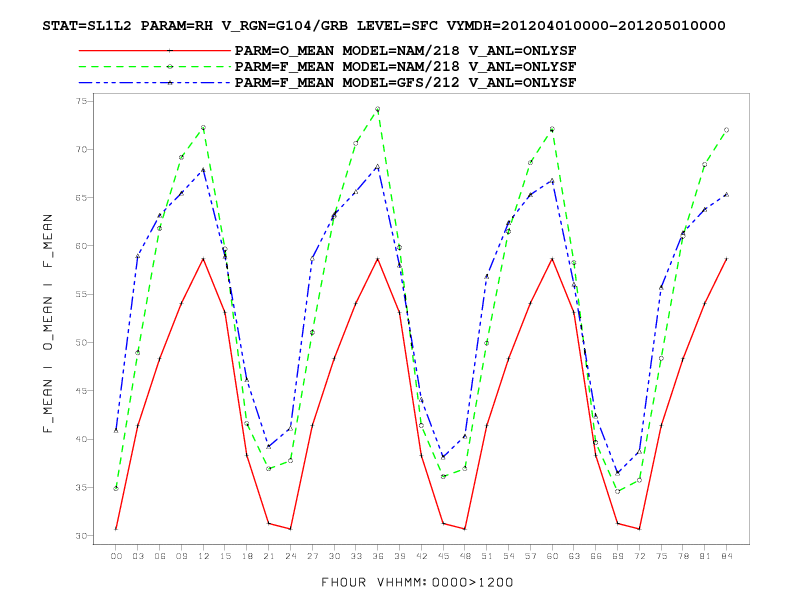Select legend entry PARM=F_MEAN MODEL=NAM/218

405,67
